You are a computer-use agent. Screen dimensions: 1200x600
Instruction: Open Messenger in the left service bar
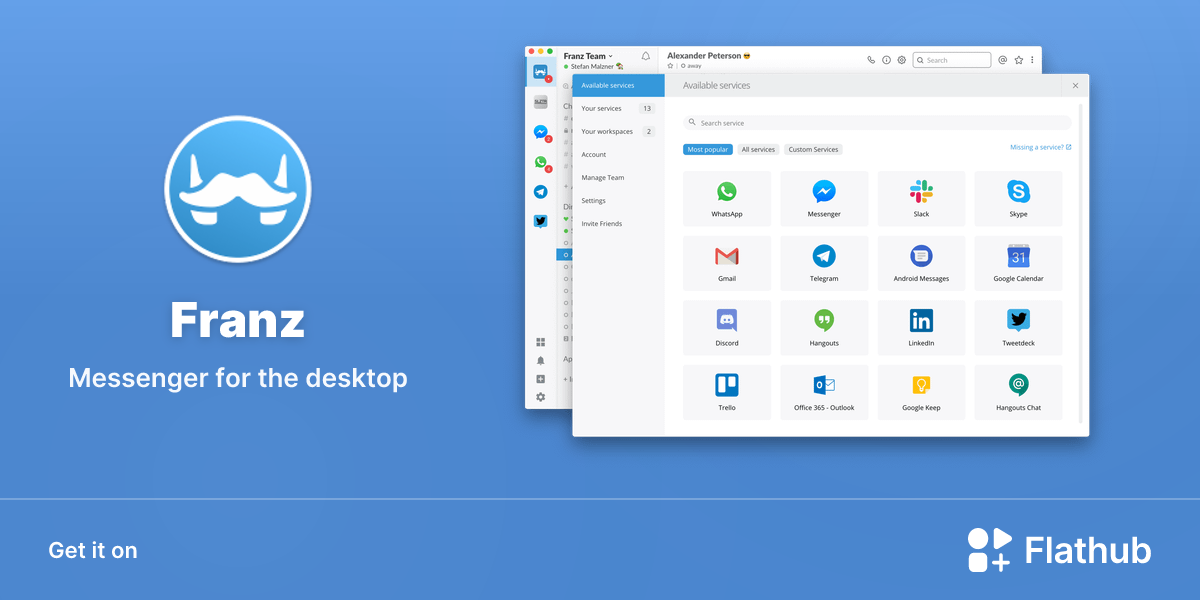[x=540, y=132]
